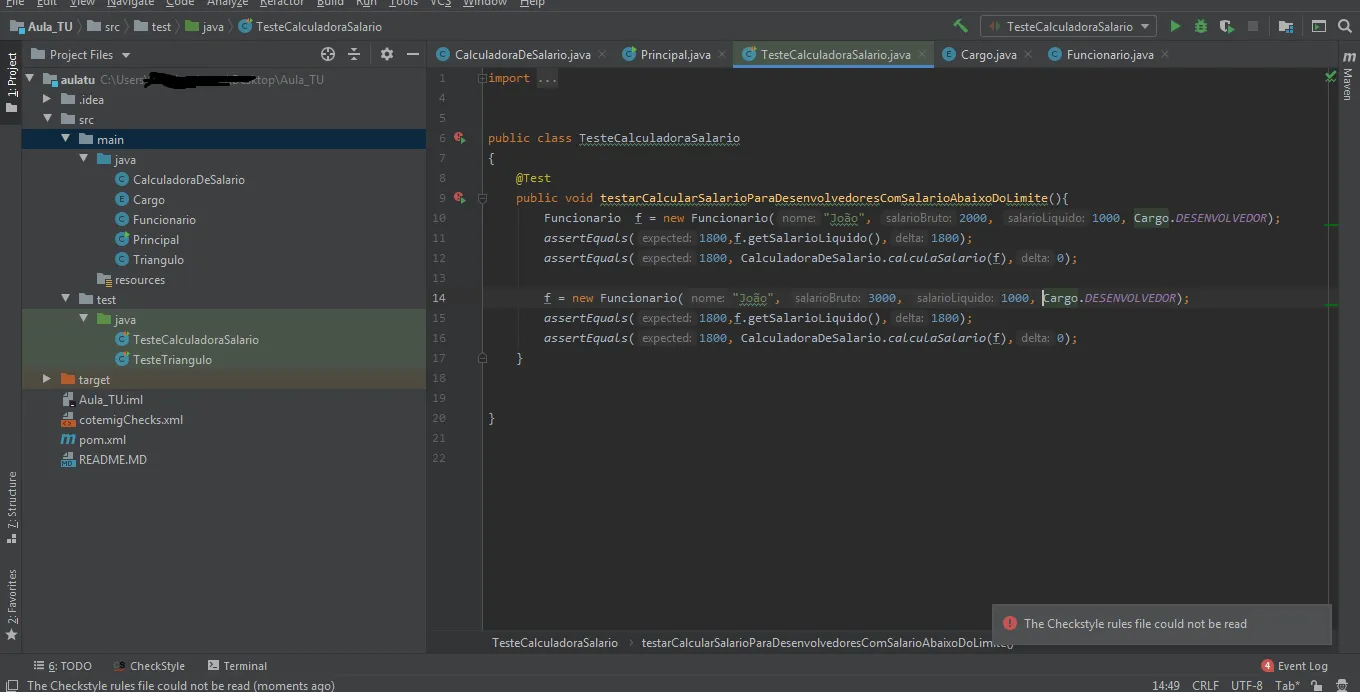Switch to the Principal.java tab
This screenshot has height=692, width=1360.
(x=675, y=54)
